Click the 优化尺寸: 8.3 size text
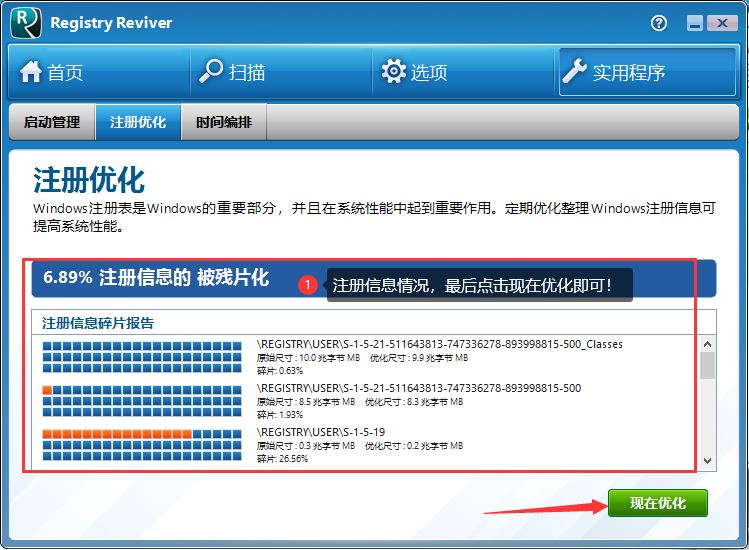The image size is (749, 550). (x=414, y=402)
